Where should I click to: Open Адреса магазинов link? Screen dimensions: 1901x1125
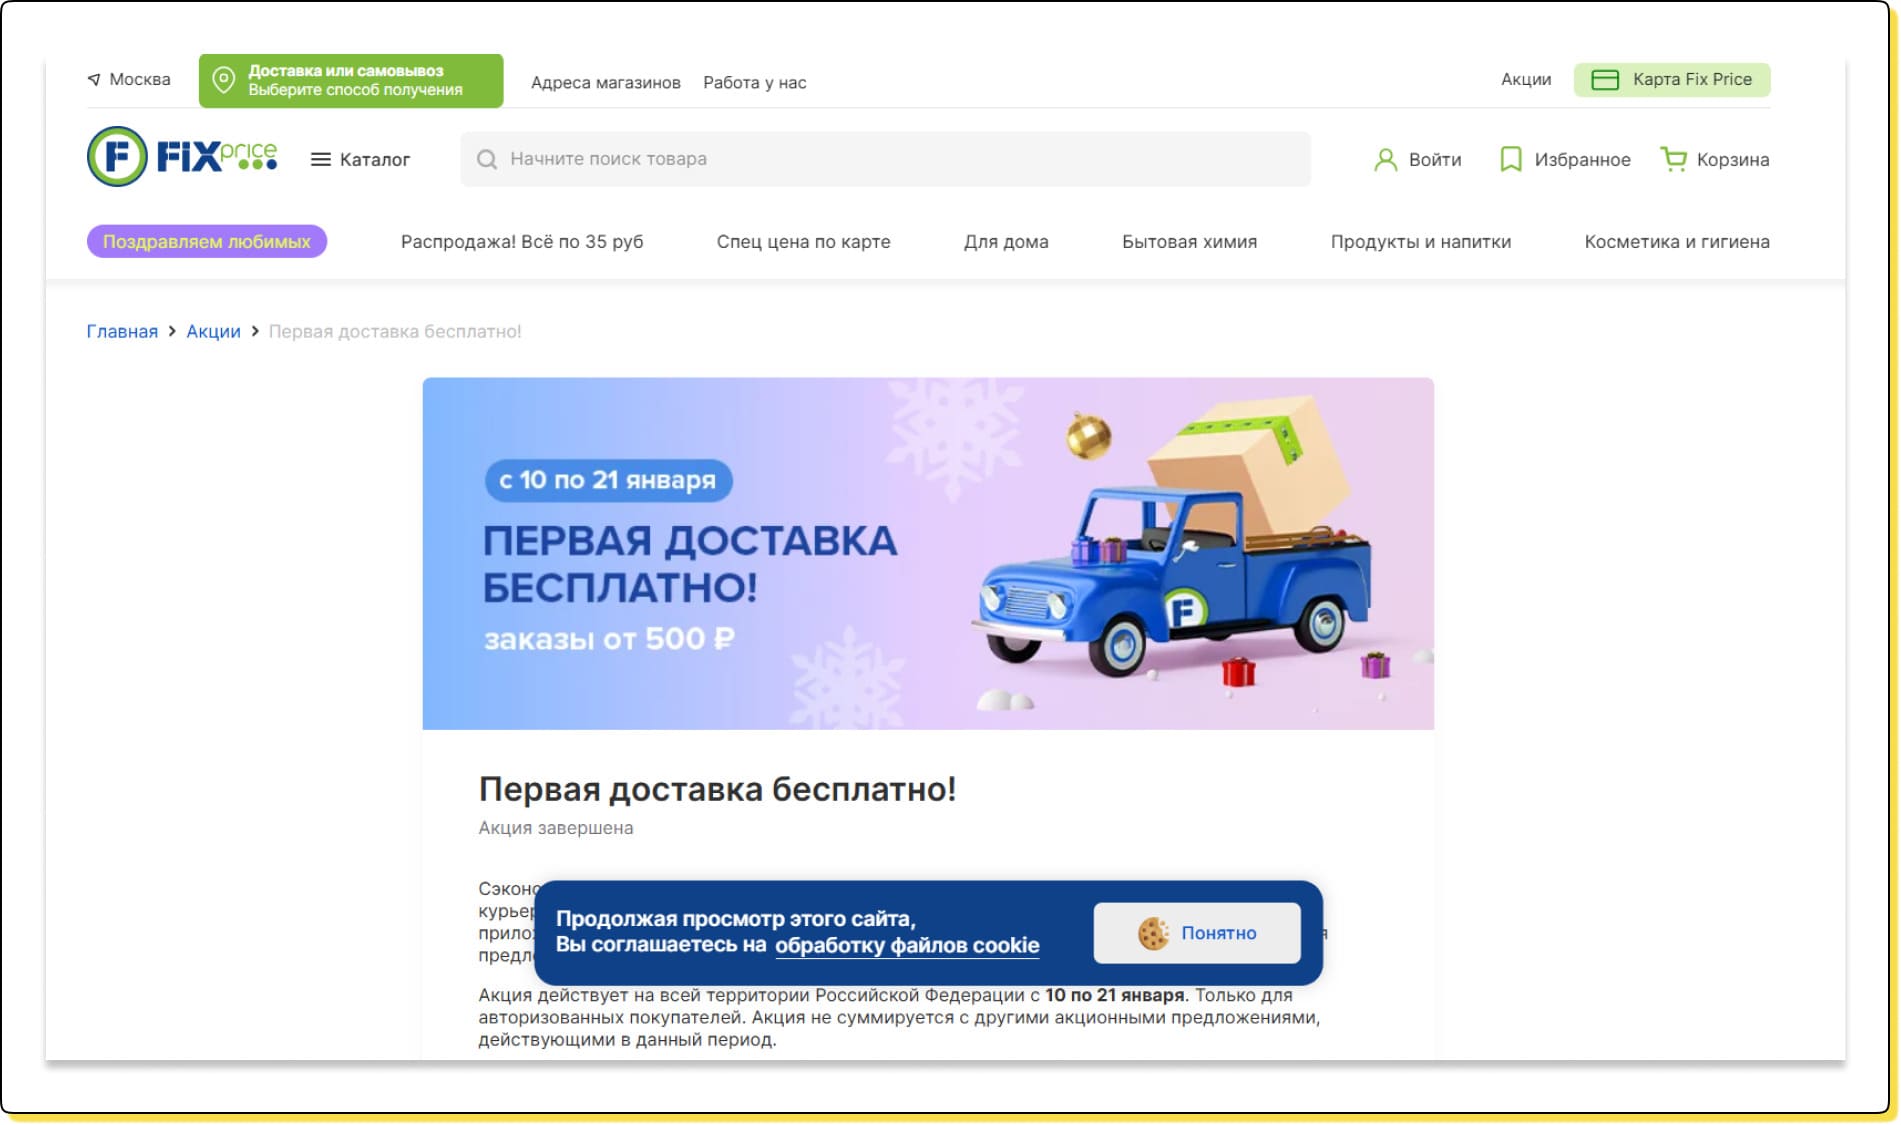[605, 83]
